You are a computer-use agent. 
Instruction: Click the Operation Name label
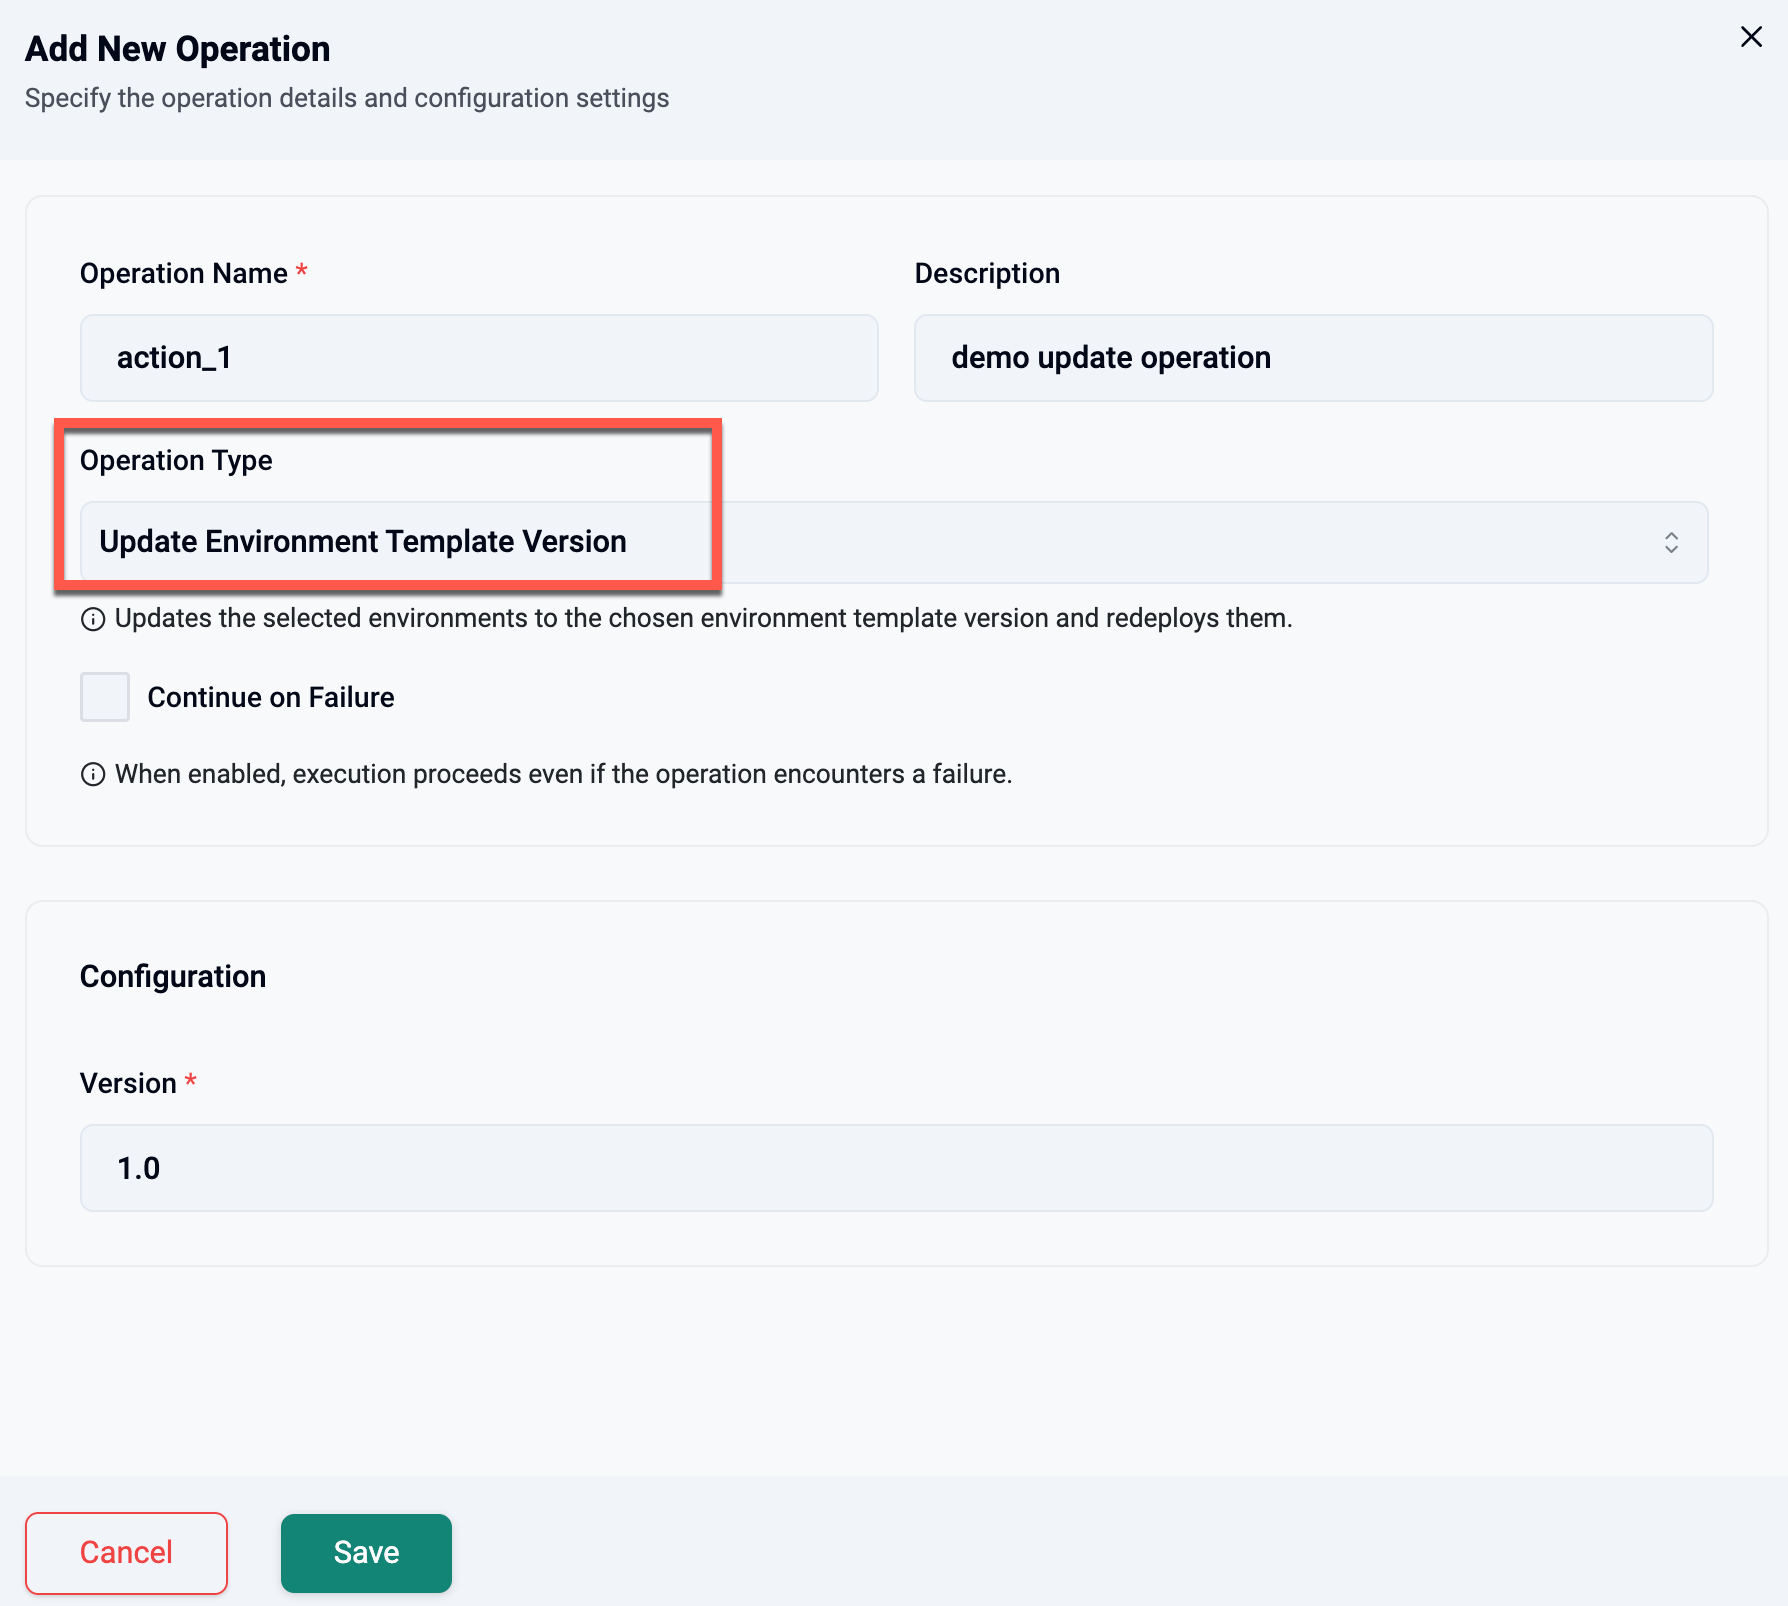point(184,273)
